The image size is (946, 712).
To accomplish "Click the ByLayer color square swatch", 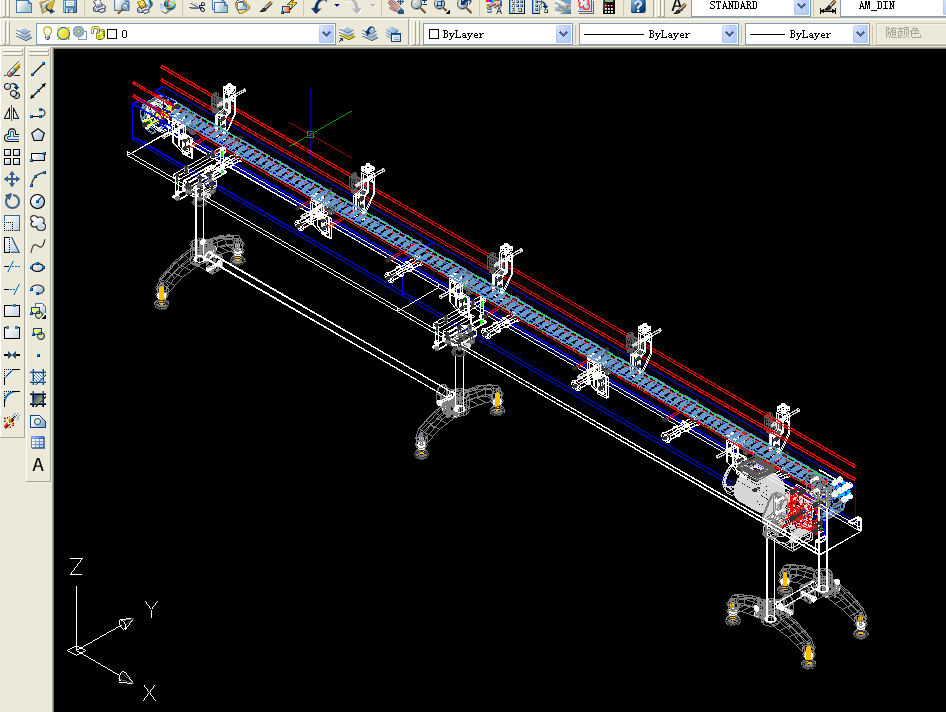I will coord(434,34).
